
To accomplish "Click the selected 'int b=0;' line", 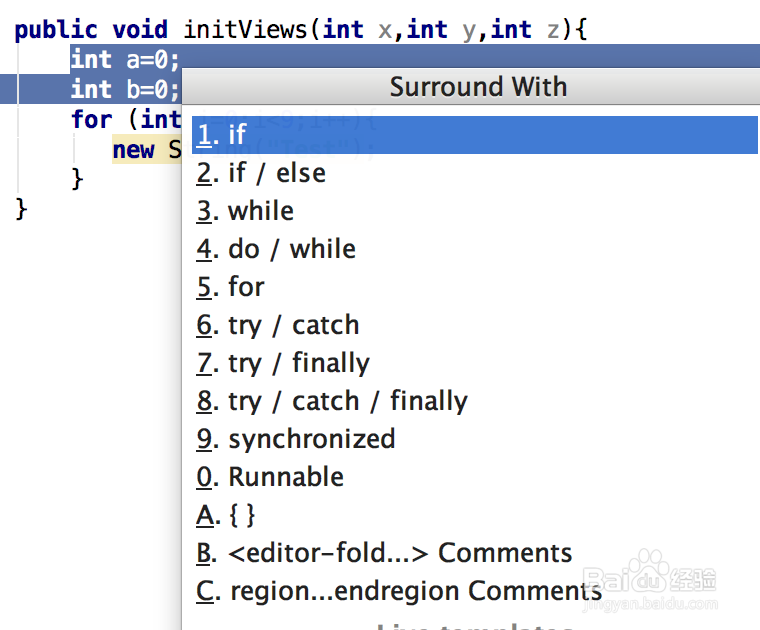I will [x=125, y=90].
